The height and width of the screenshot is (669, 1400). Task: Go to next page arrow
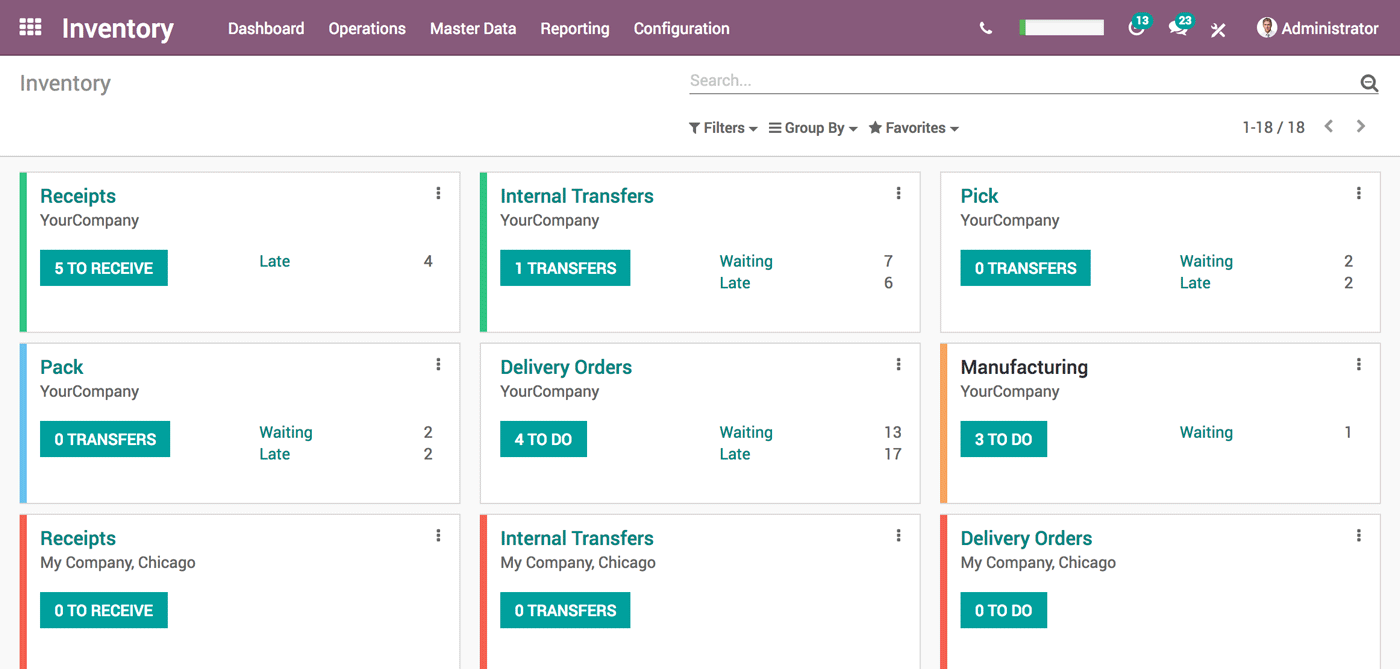point(1361,126)
